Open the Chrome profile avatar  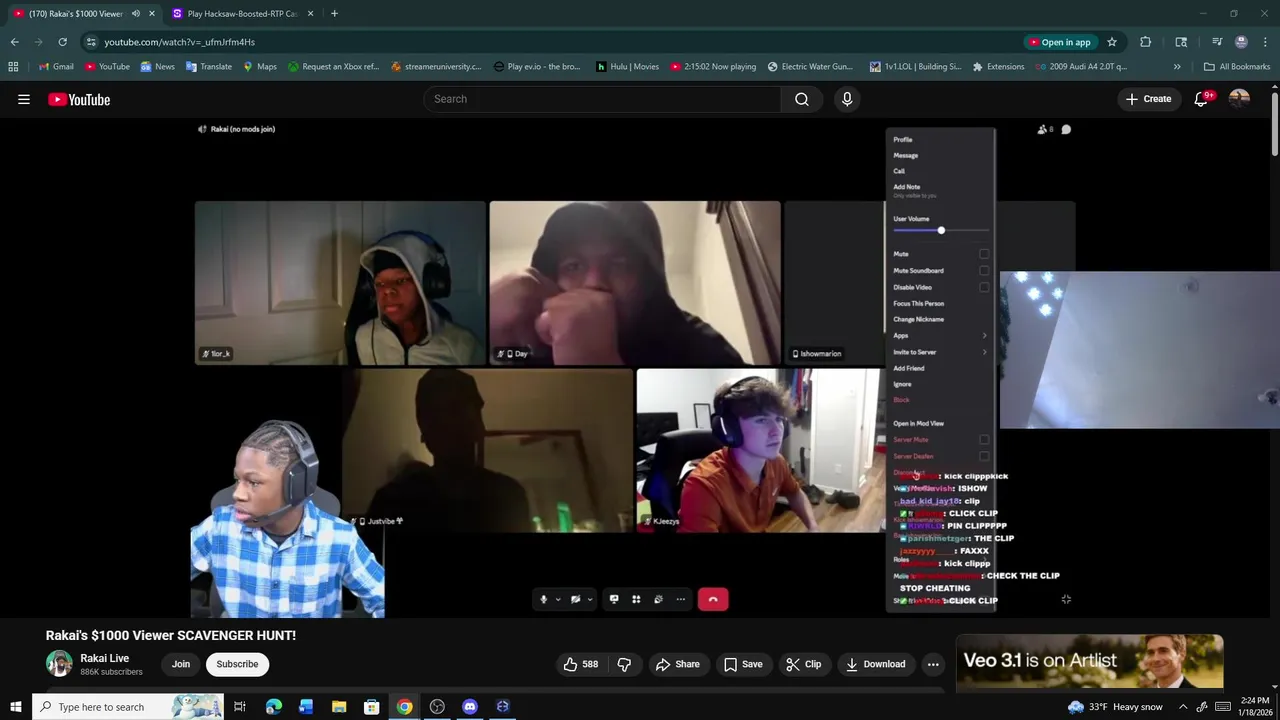click(x=1241, y=42)
